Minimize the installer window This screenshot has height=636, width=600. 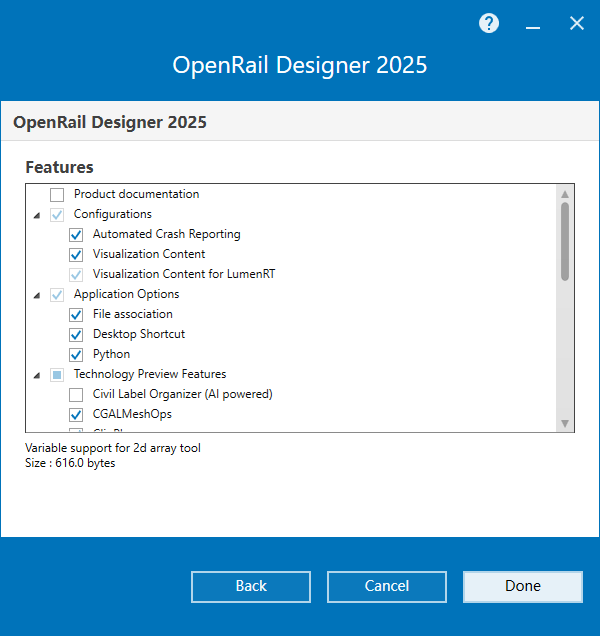(533, 24)
